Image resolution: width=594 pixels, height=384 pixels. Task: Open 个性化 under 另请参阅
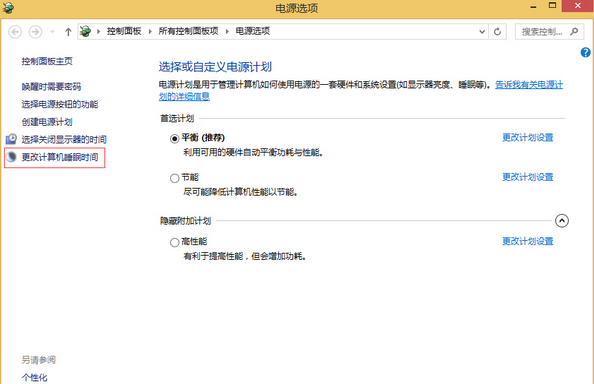click(34, 378)
